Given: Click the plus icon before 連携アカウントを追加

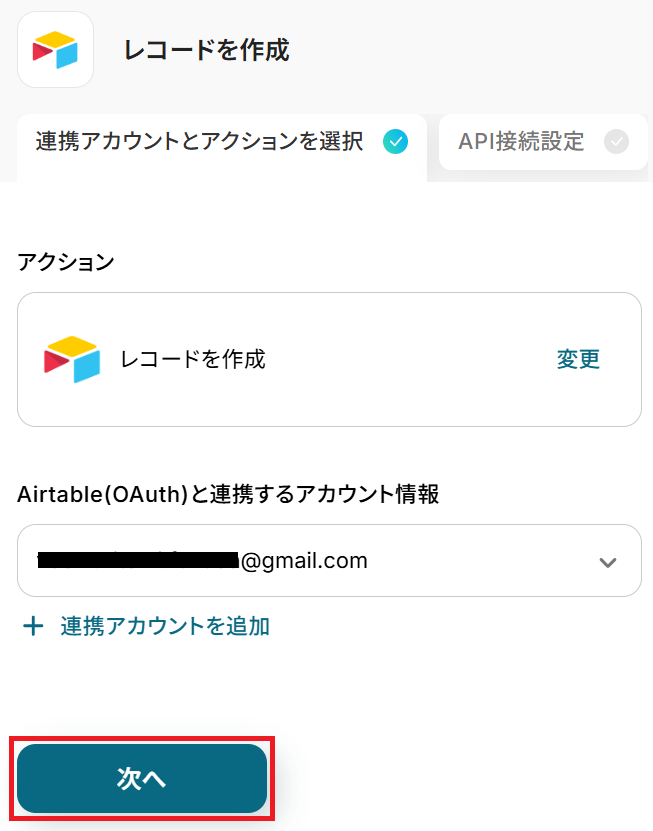Looking at the screenshot, I should [x=34, y=627].
